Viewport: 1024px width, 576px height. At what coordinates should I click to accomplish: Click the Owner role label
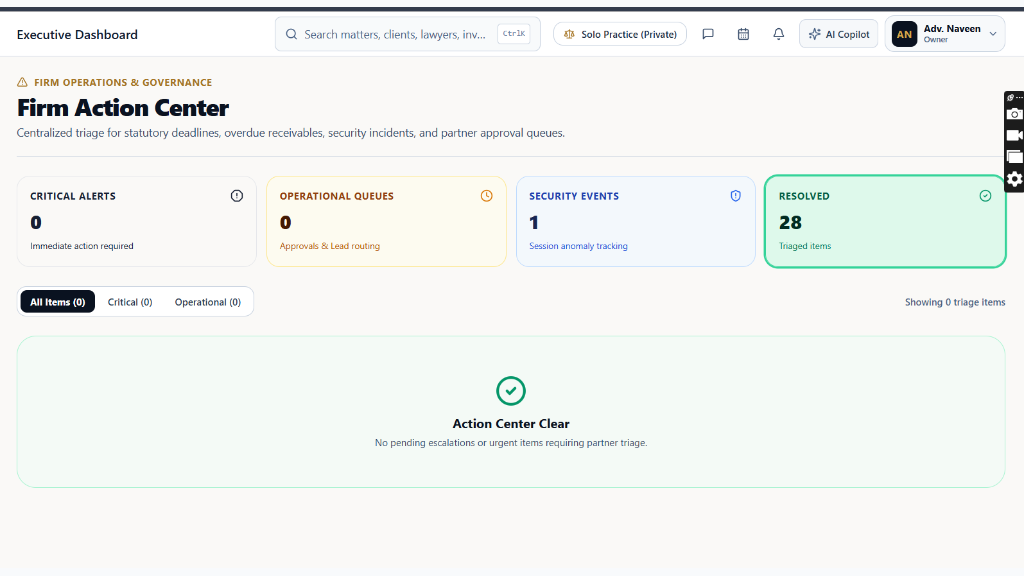tap(935, 40)
